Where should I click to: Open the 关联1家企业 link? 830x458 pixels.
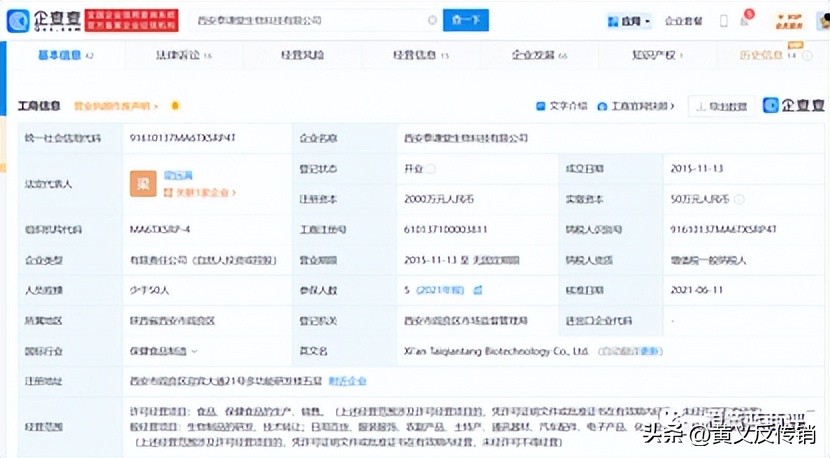click(x=199, y=193)
